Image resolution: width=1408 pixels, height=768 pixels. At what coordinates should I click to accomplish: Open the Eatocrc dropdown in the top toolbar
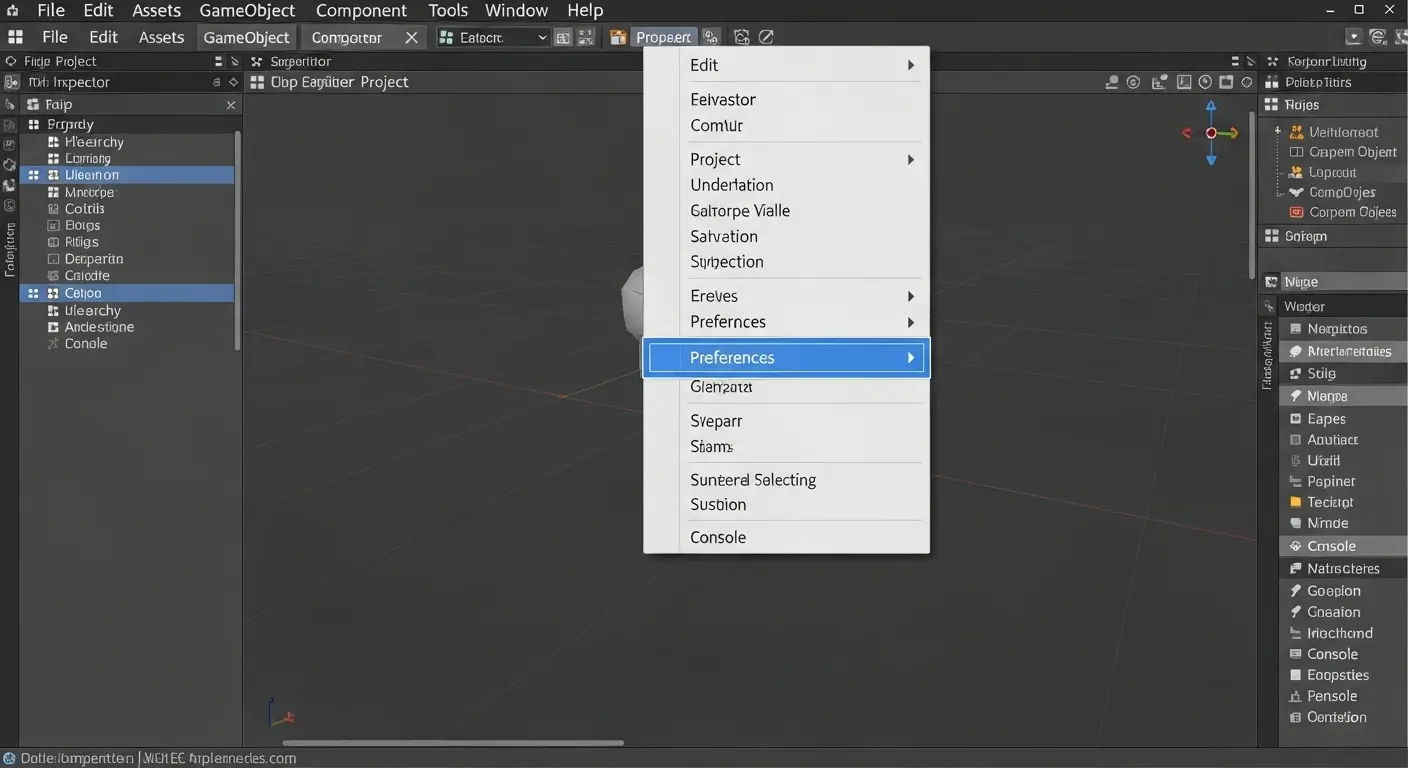click(492, 37)
